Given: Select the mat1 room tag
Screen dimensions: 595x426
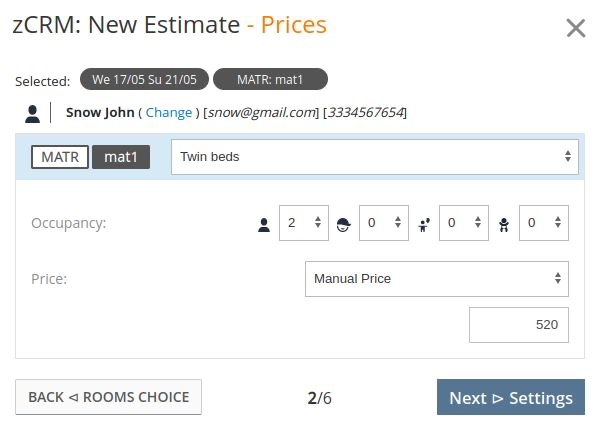Looking at the screenshot, I should click(121, 157).
